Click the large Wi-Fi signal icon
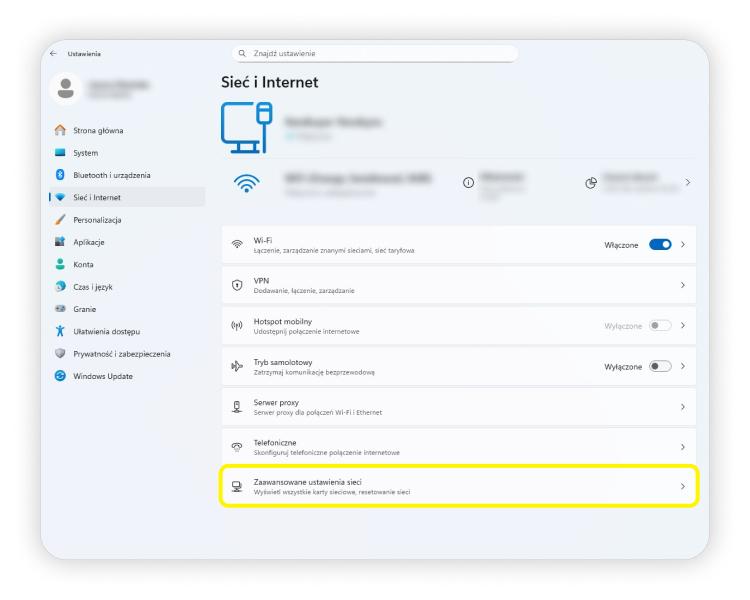The width and height of the screenshot is (750, 600). tap(246, 183)
